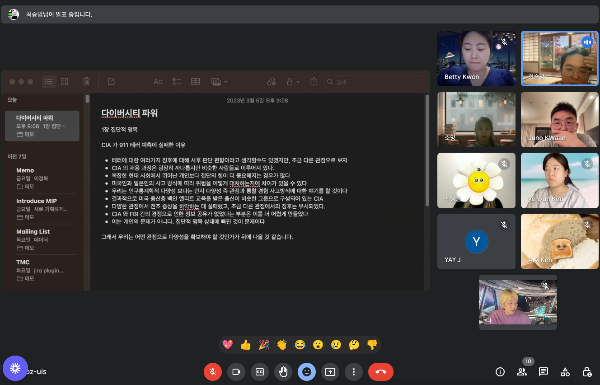The height and width of the screenshot is (385, 600).
Task: Open host controls lock icon
Action: [x=587, y=372]
